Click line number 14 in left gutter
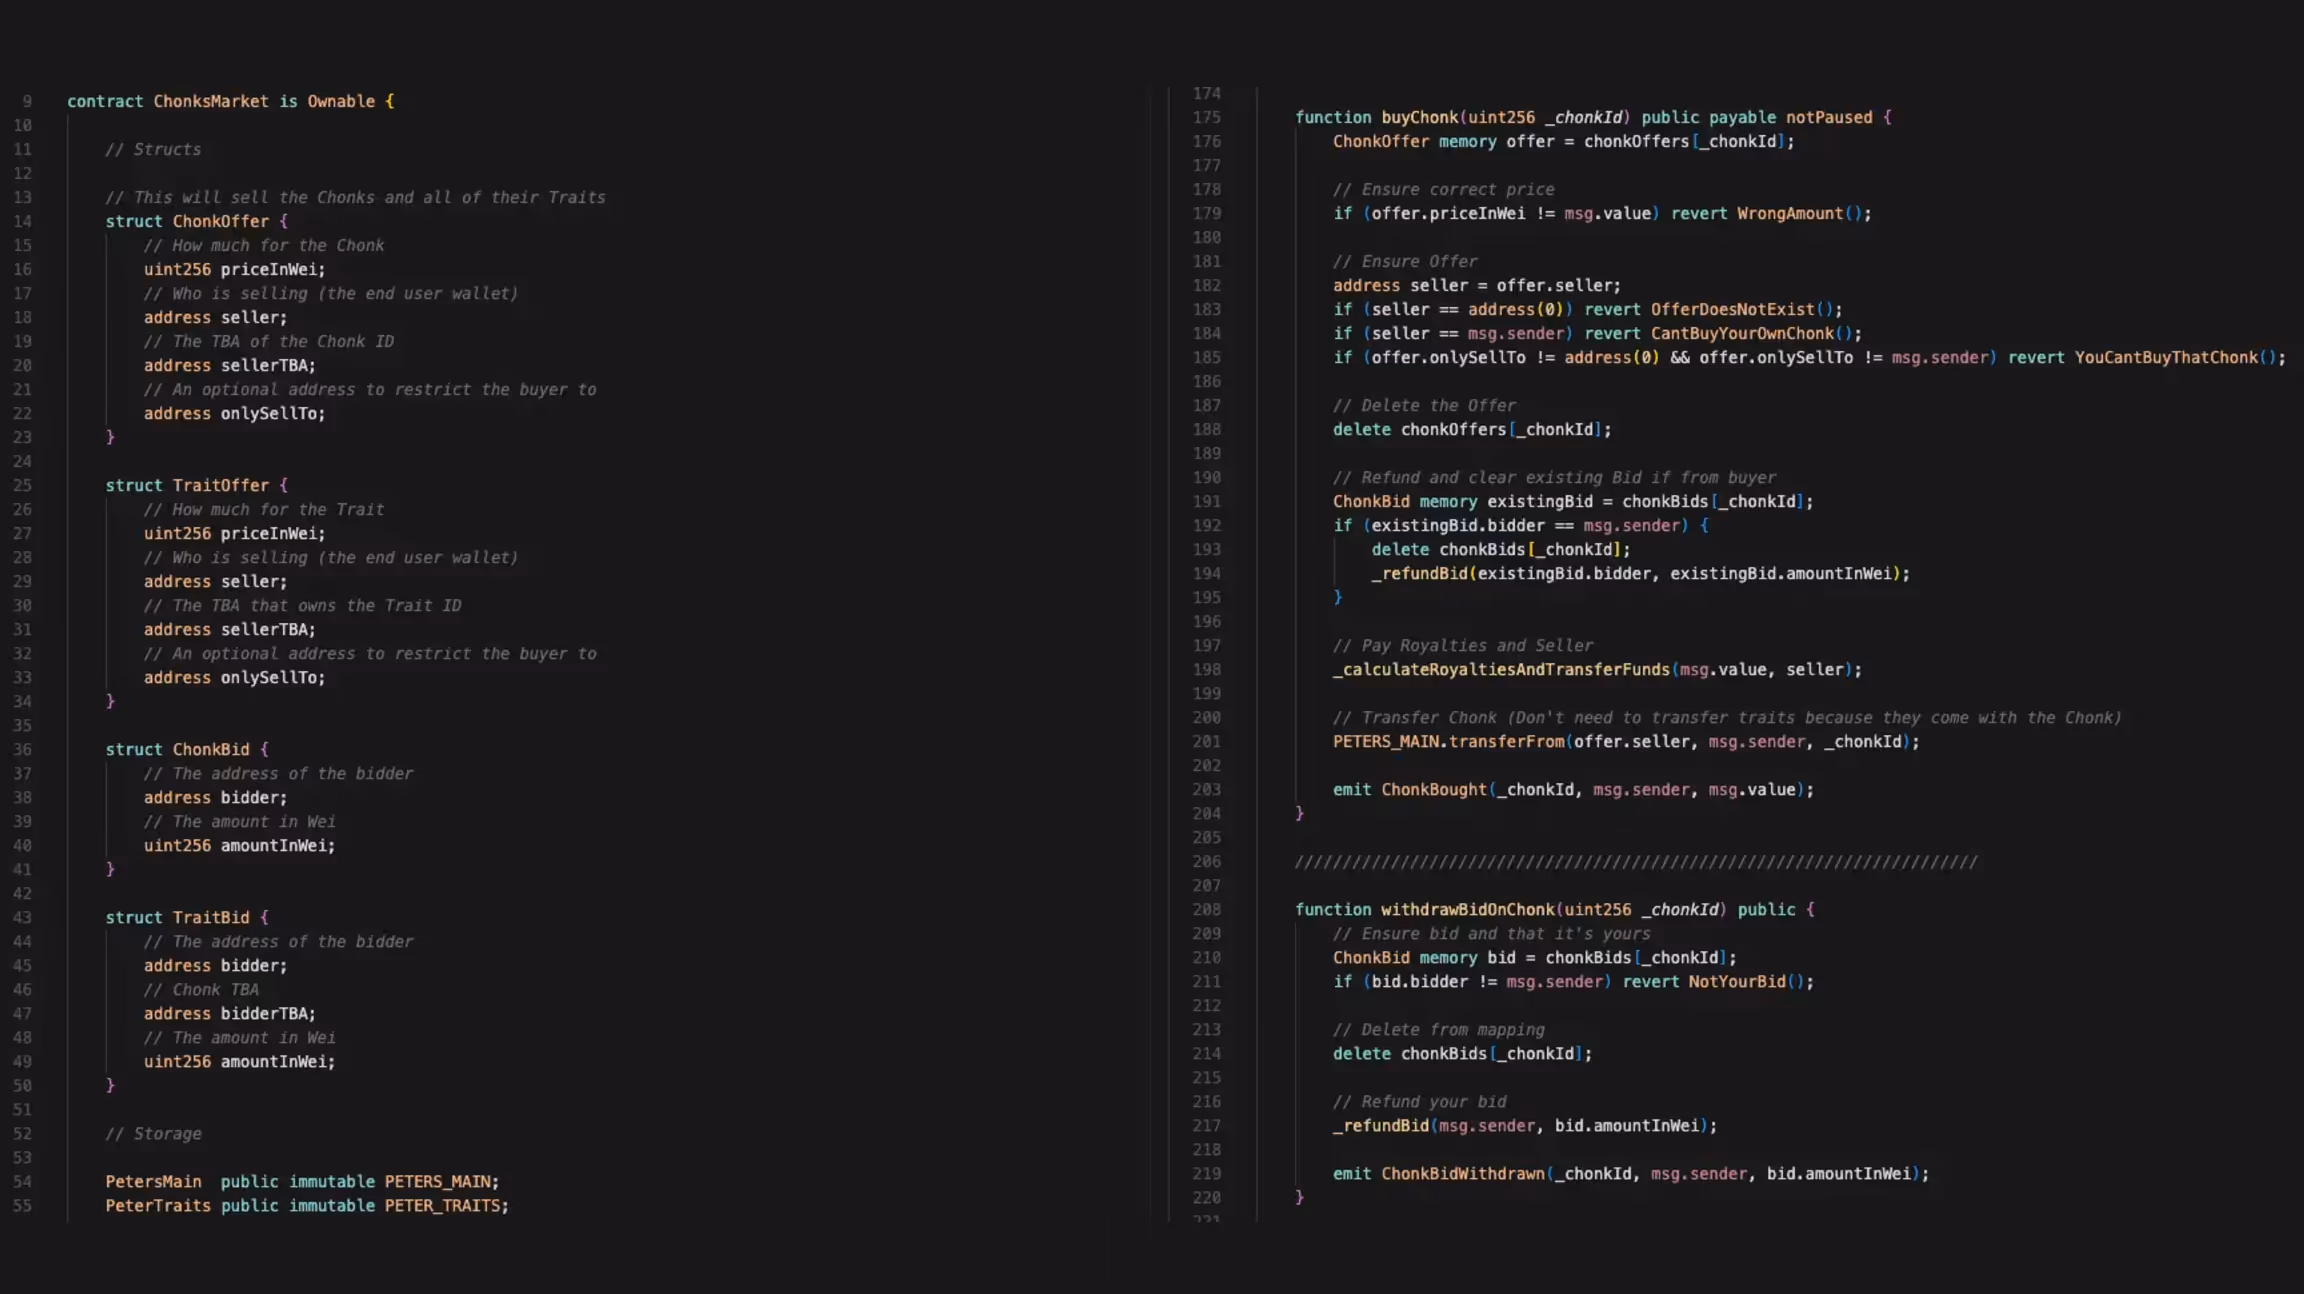Screen dimensions: 2304x1294 (22, 221)
